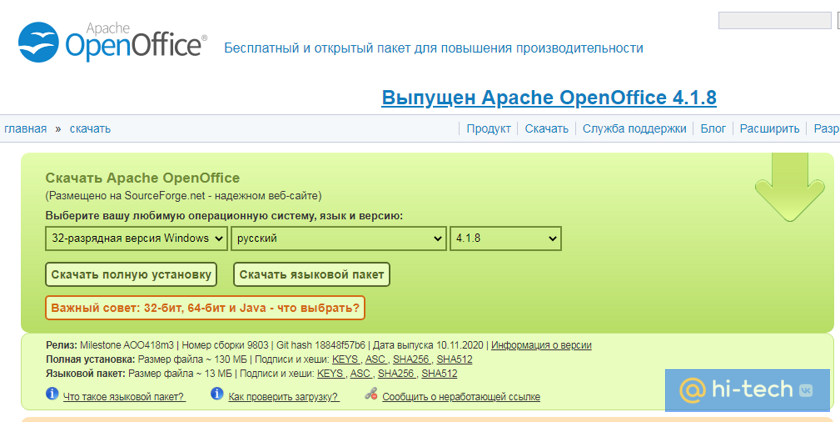The width and height of the screenshot is (840, 422).
Task: Open ASC link in 'Языковой пакет' row
Action: click(361, 373)
